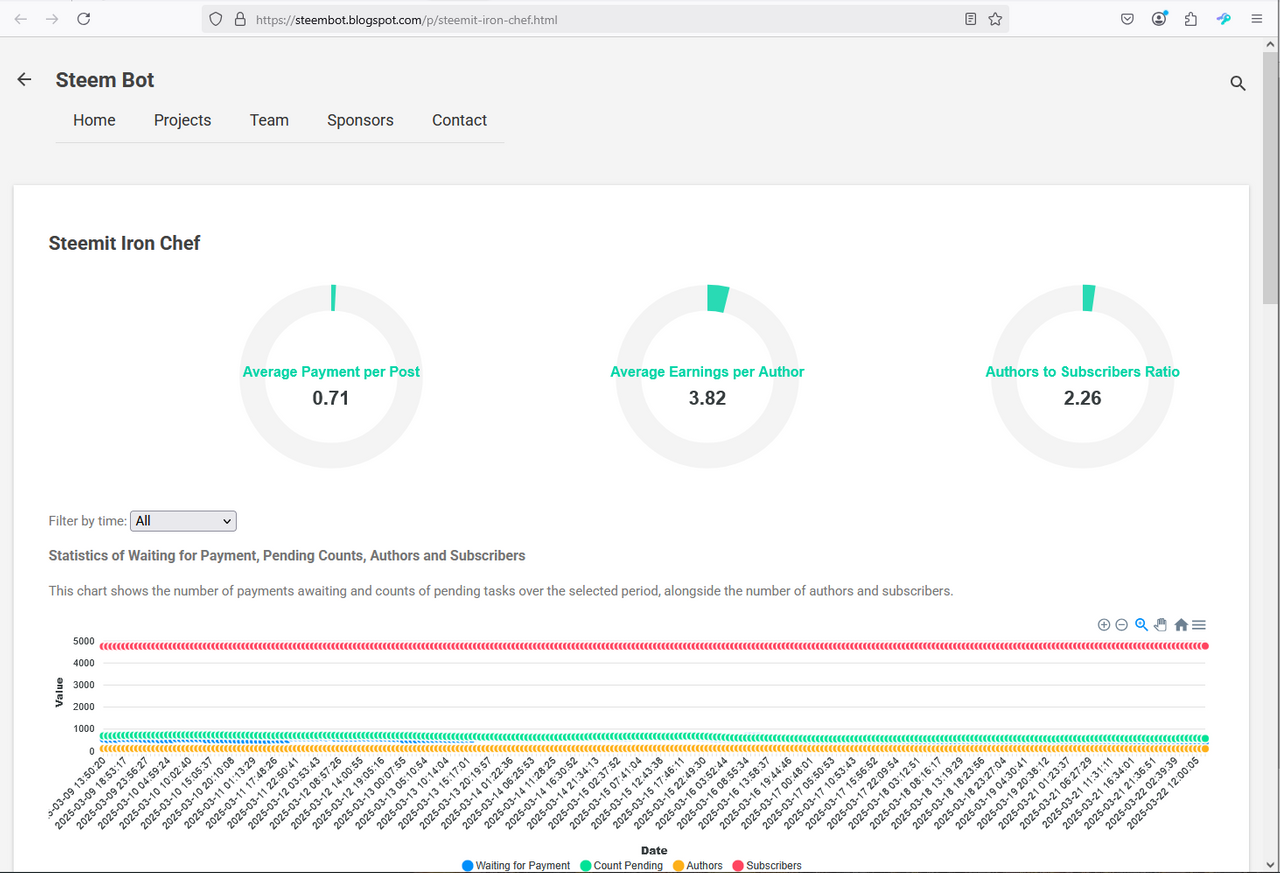Reload the page in browser
1280x873 pixels.
[84, 19]
